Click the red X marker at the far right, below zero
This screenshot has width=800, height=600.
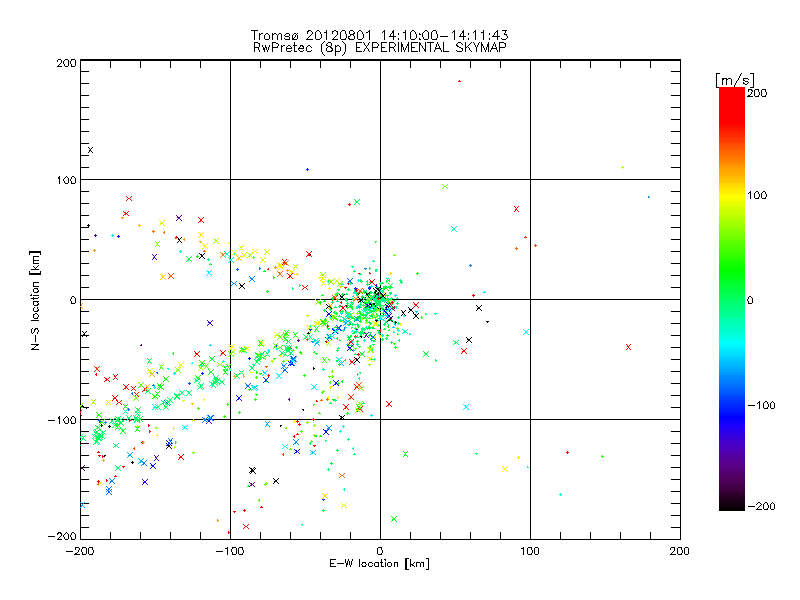click(x=629, y=347)
